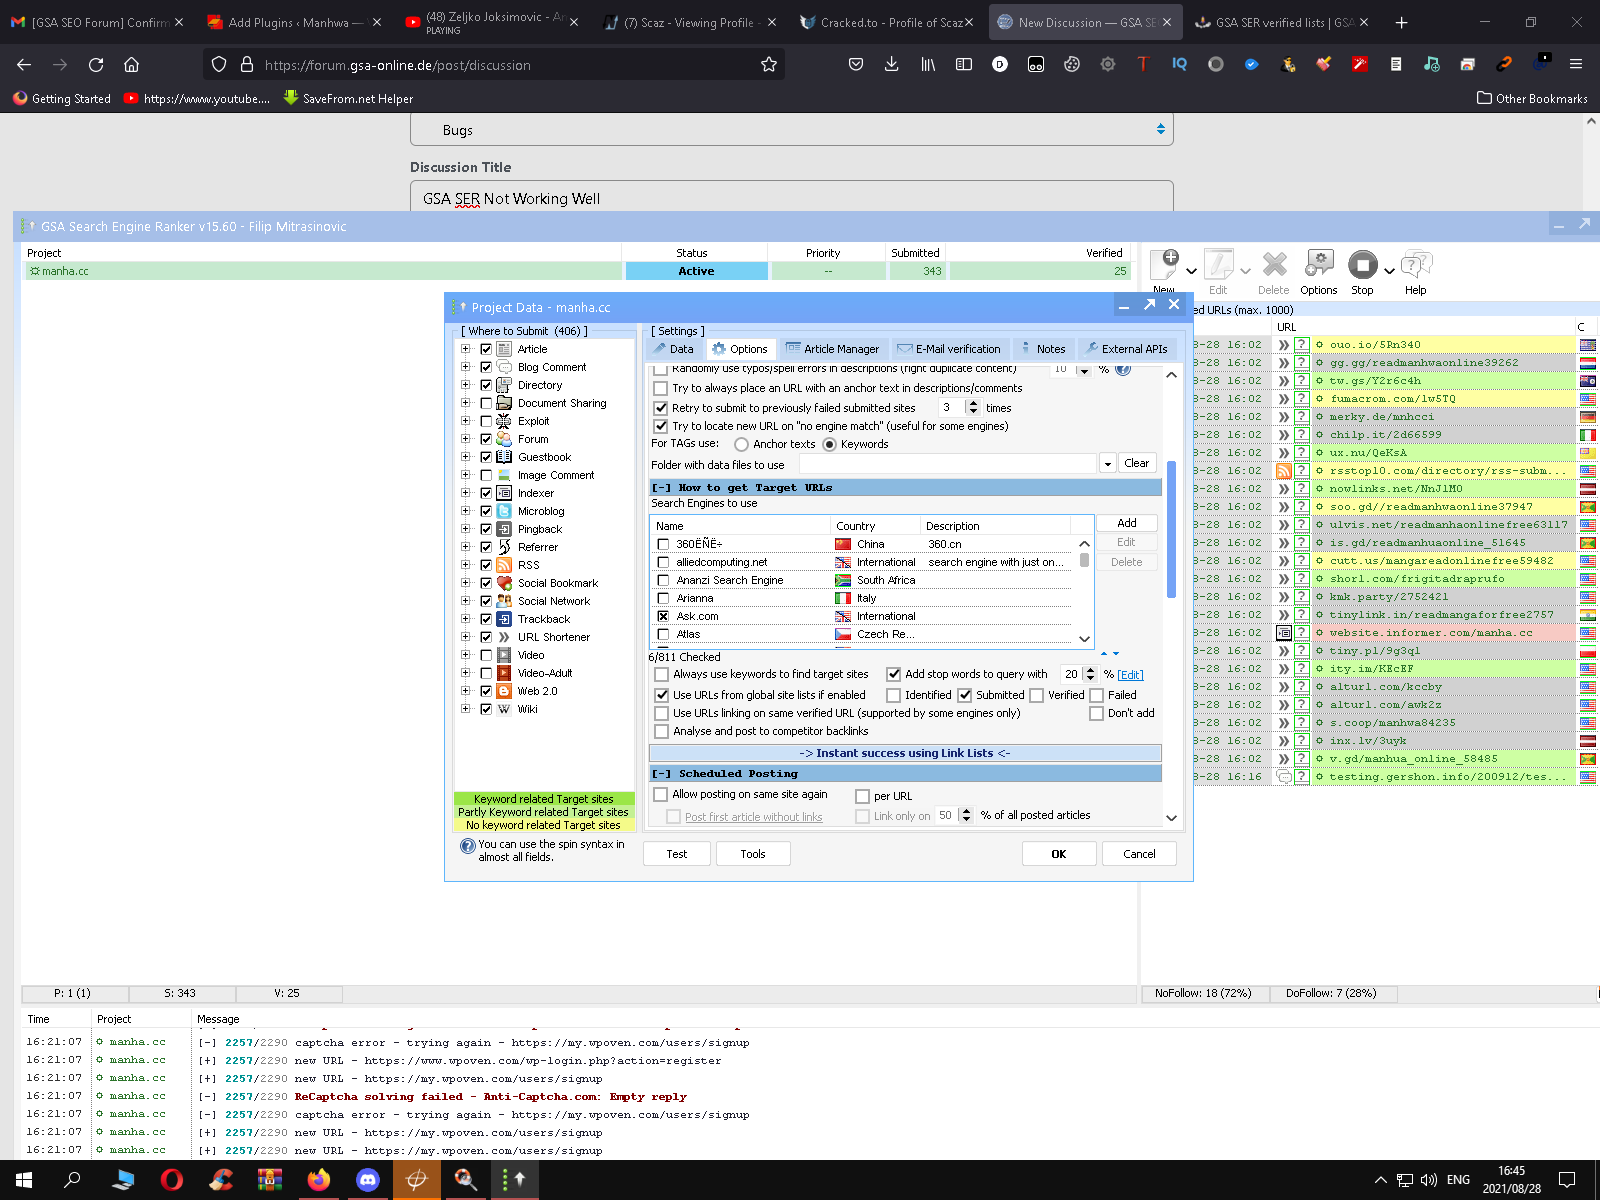Click the Forum engine icon
This screenshot has width=1600, height=1200.
(505, 439)
